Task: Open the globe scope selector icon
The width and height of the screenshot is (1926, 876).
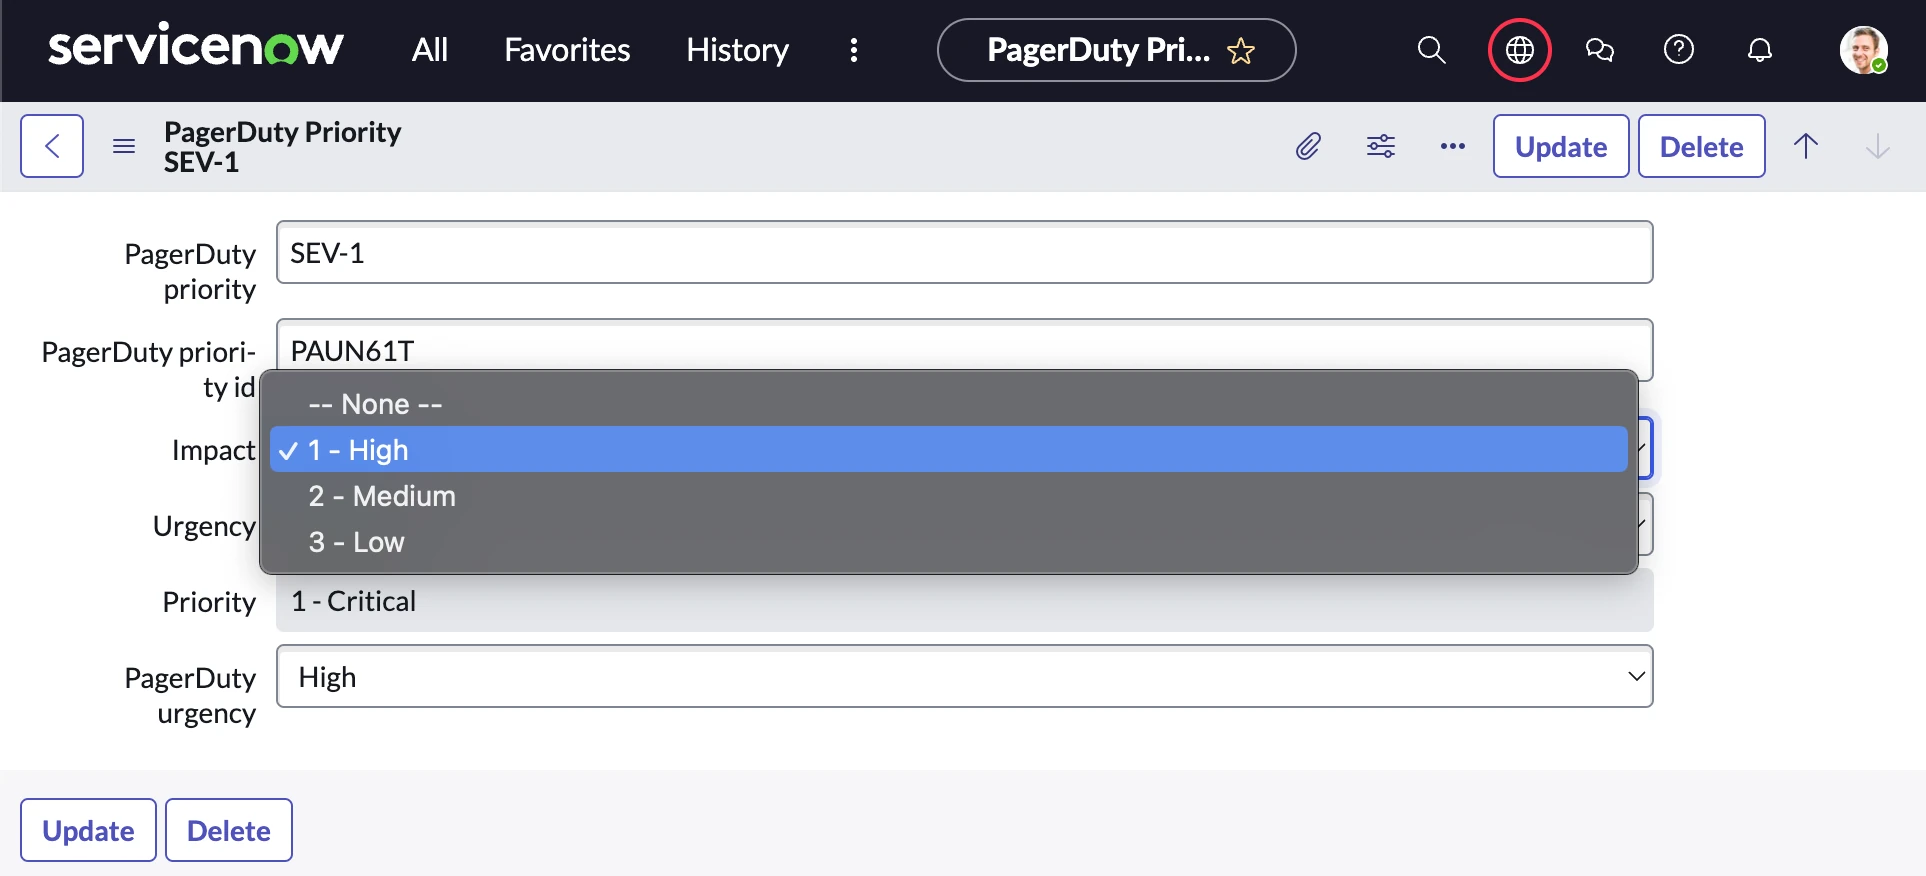Action: tap(1519, 50)
